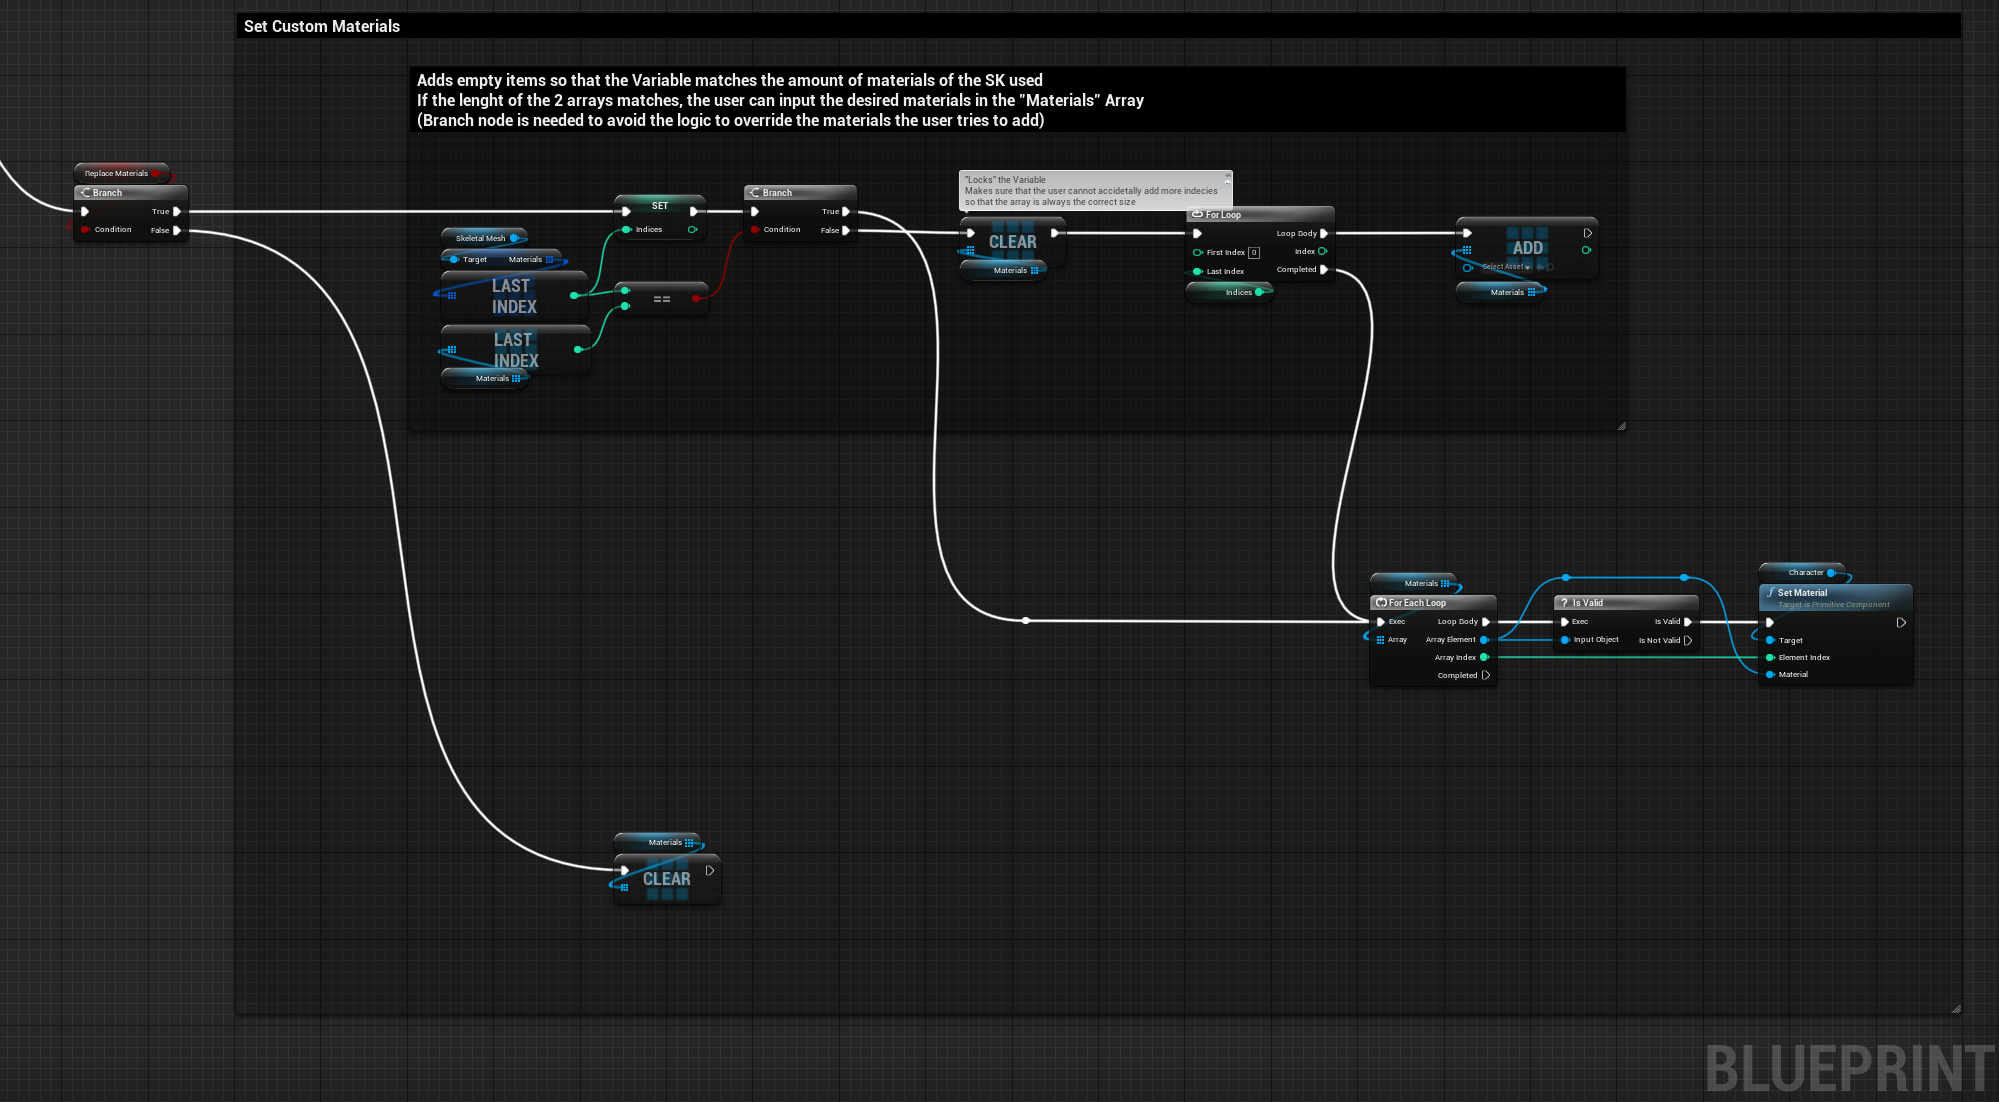The width and height of the screenshot is (1999, 1102).
Task: Edit the First Index value field on For Loop
Action: click(x=1254, y=253)
